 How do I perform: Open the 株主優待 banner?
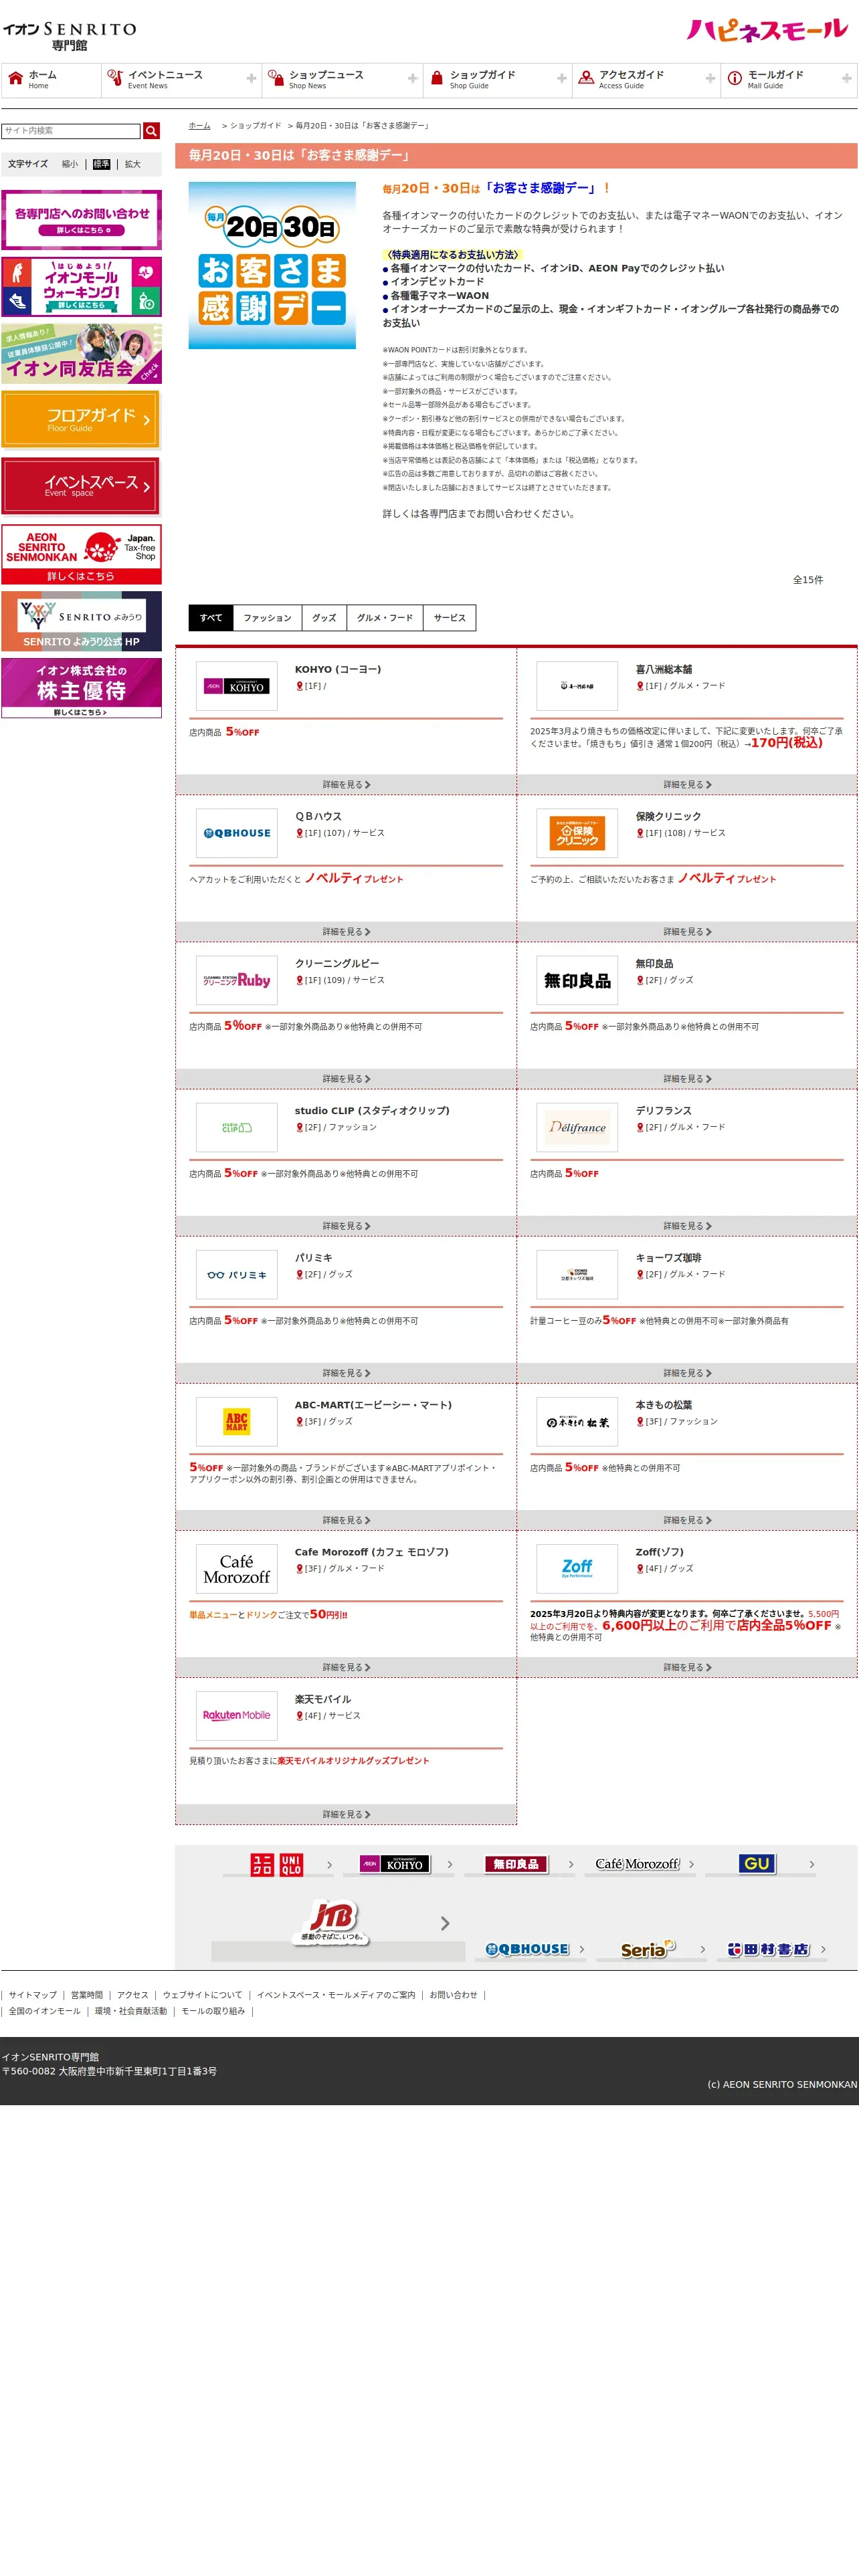81,688
